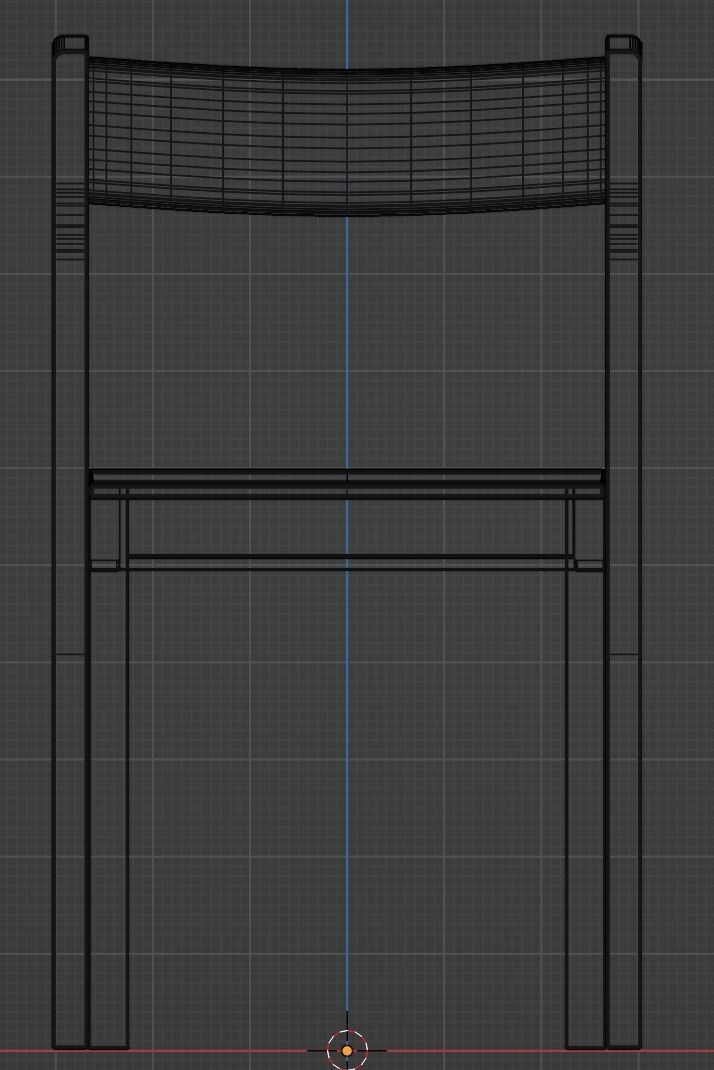Click the orange object origin dot
Viewport: 714px width, 1070px height.
tap(347, 1051)
